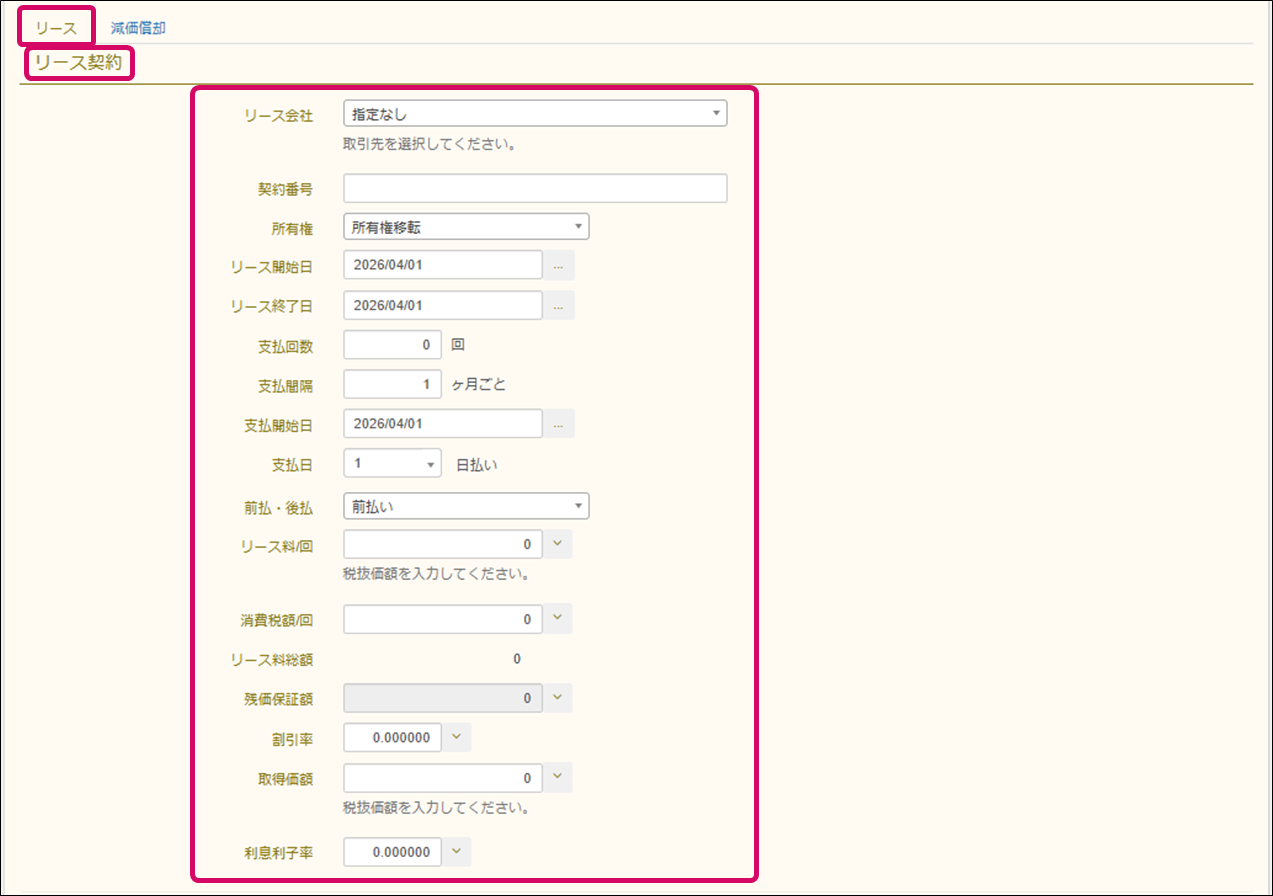The image size is (1273, 896).
Task: Switch to the 減価償却 tab
Action: pos(138,28)
